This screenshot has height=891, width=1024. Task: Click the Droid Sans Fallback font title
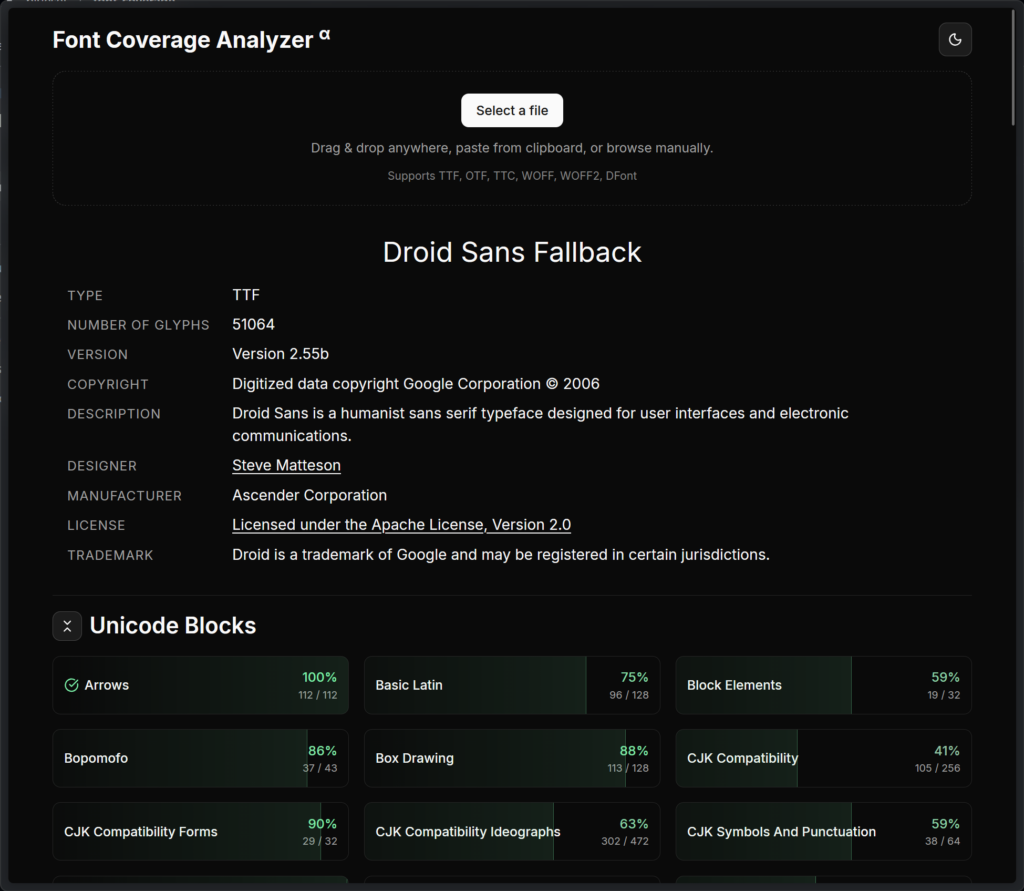click(x=512, y=252)
